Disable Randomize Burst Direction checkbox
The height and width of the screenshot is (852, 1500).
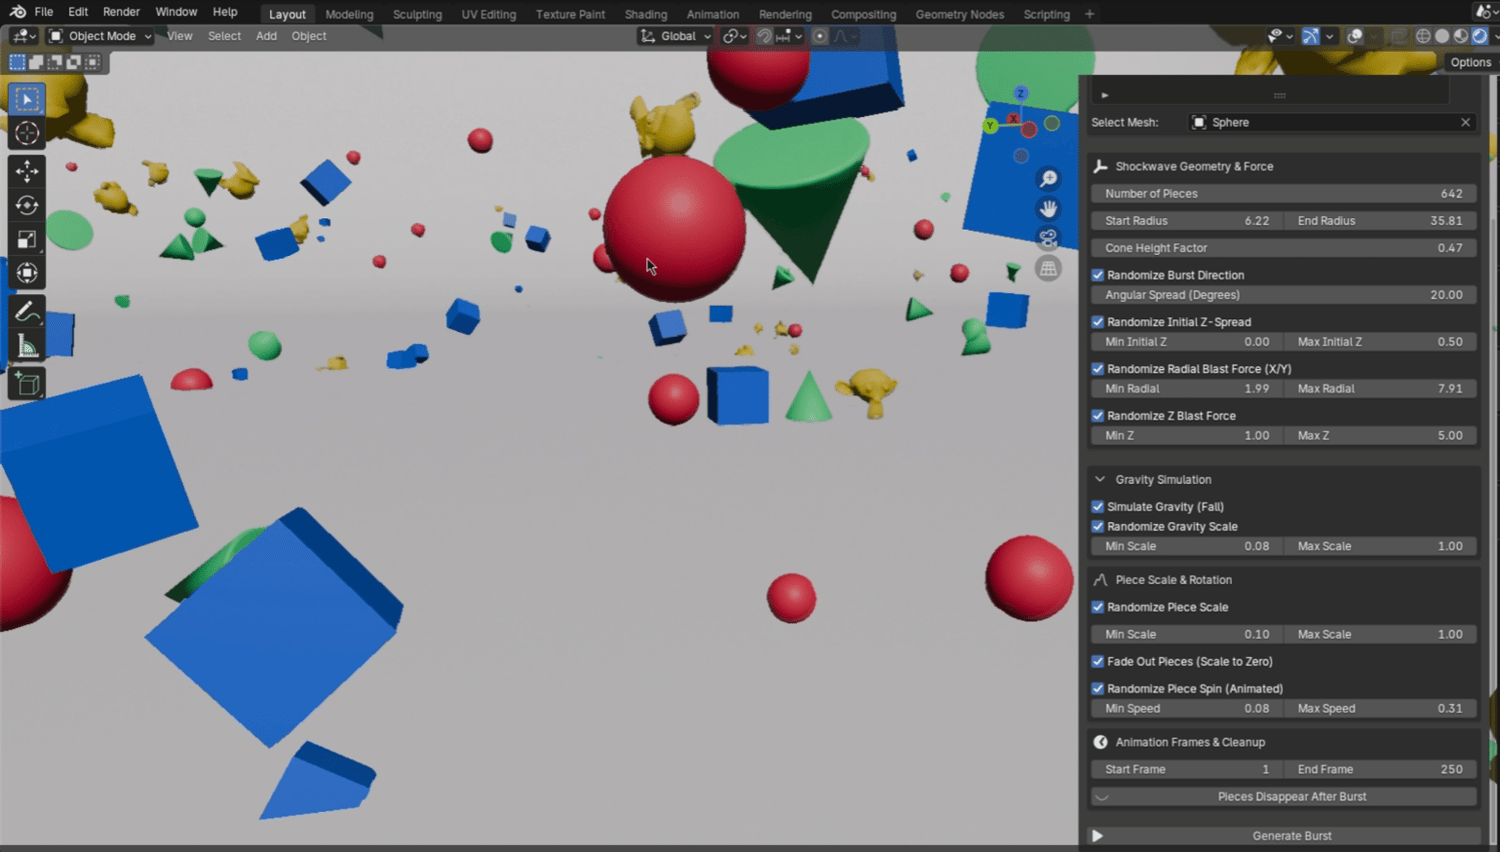(x=1098, y=275)
